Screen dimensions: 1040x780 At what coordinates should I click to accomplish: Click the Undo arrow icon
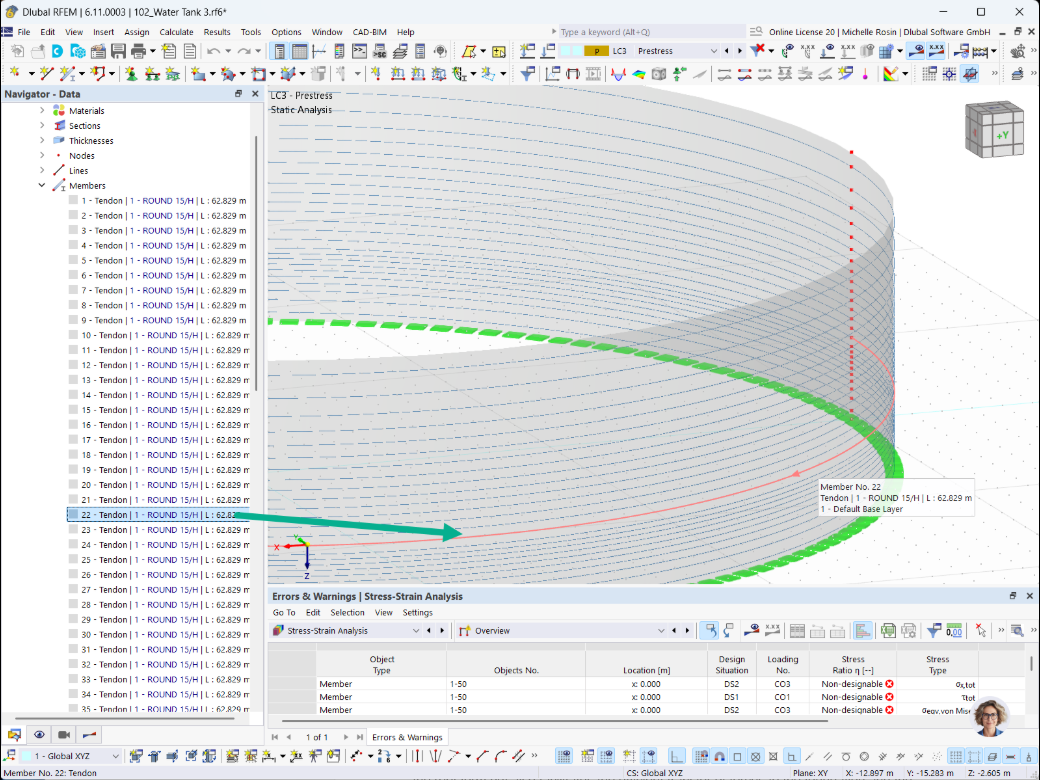click(213, 51)
